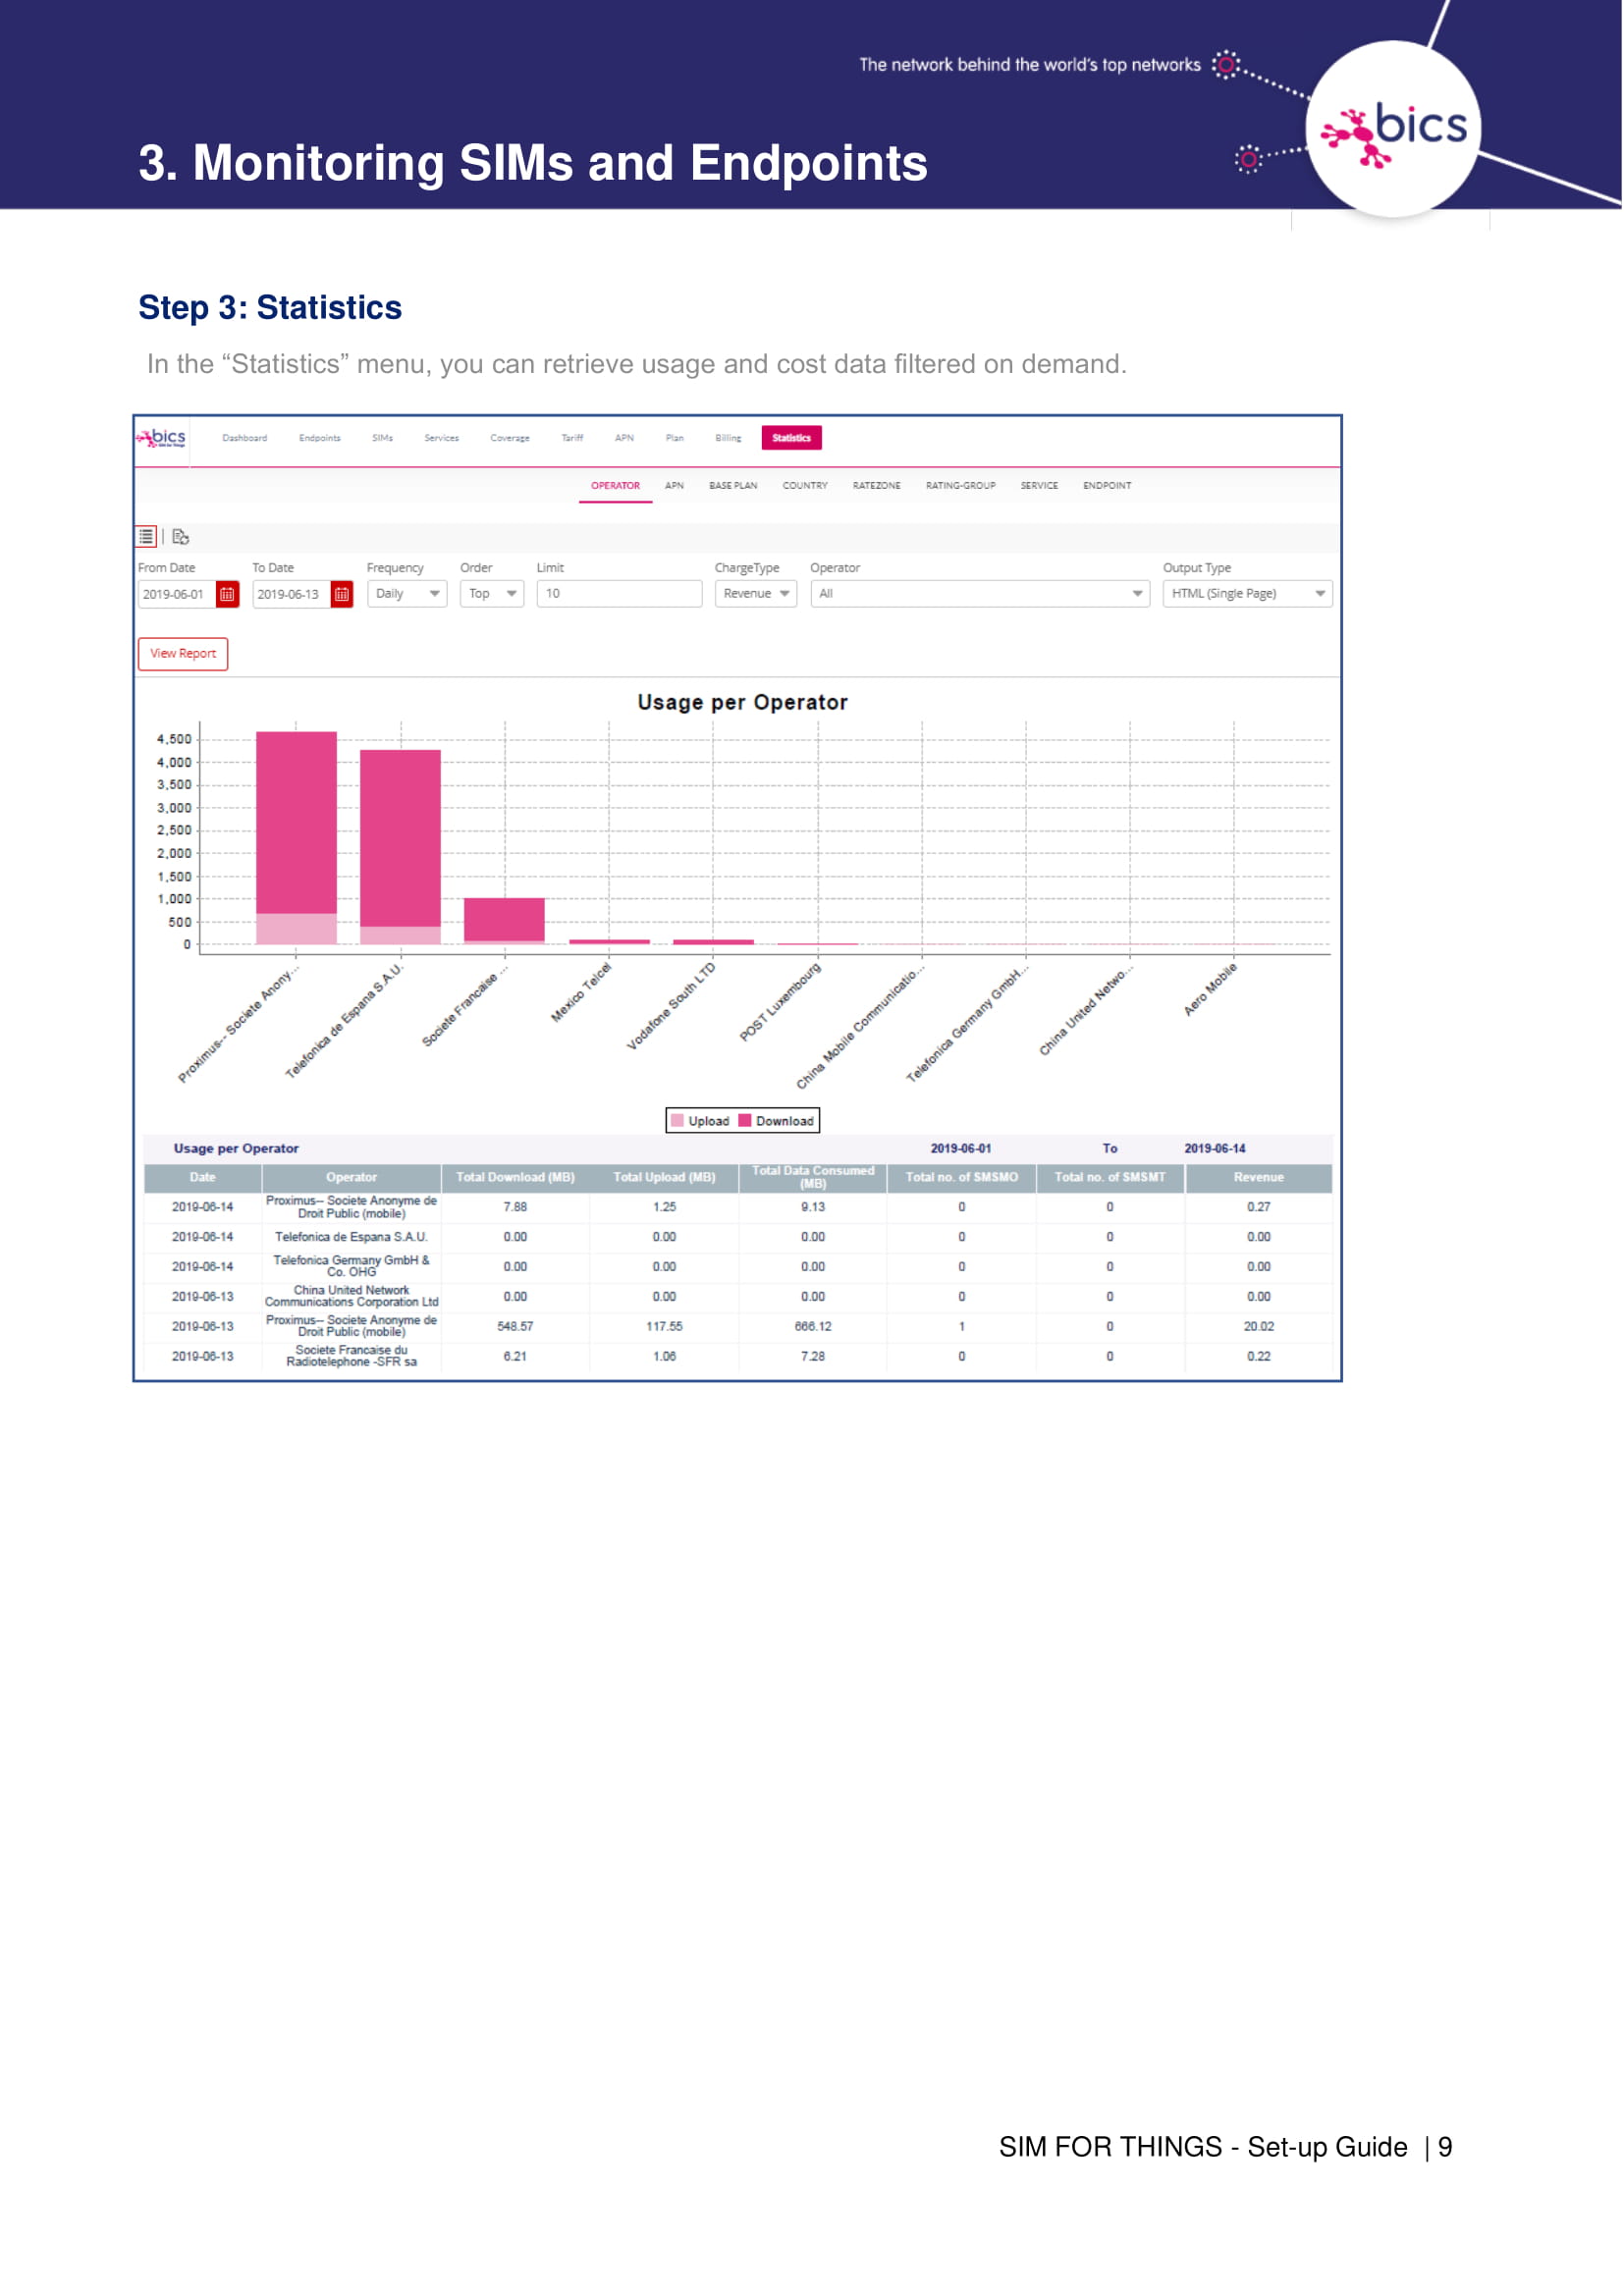The width and height of the screenshot is (1624, 2296).
Task: Select the ENDPOINT statistics tab
Action: (1107, 486)
